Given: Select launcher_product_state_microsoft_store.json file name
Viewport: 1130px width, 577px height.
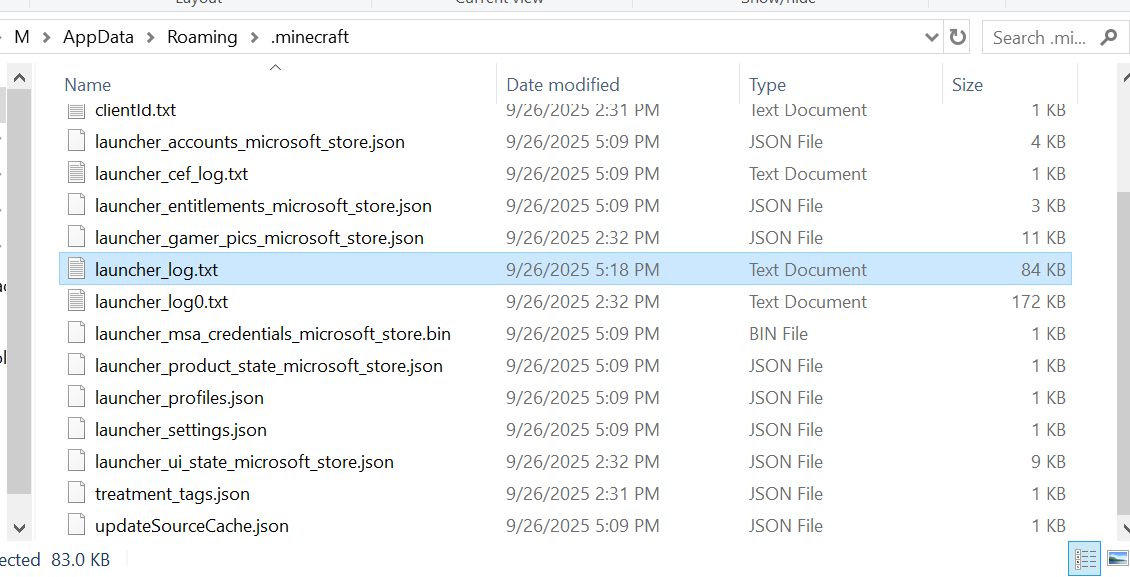Looking at the screenshot, I should pyautogui.click(x=269, y=366).
